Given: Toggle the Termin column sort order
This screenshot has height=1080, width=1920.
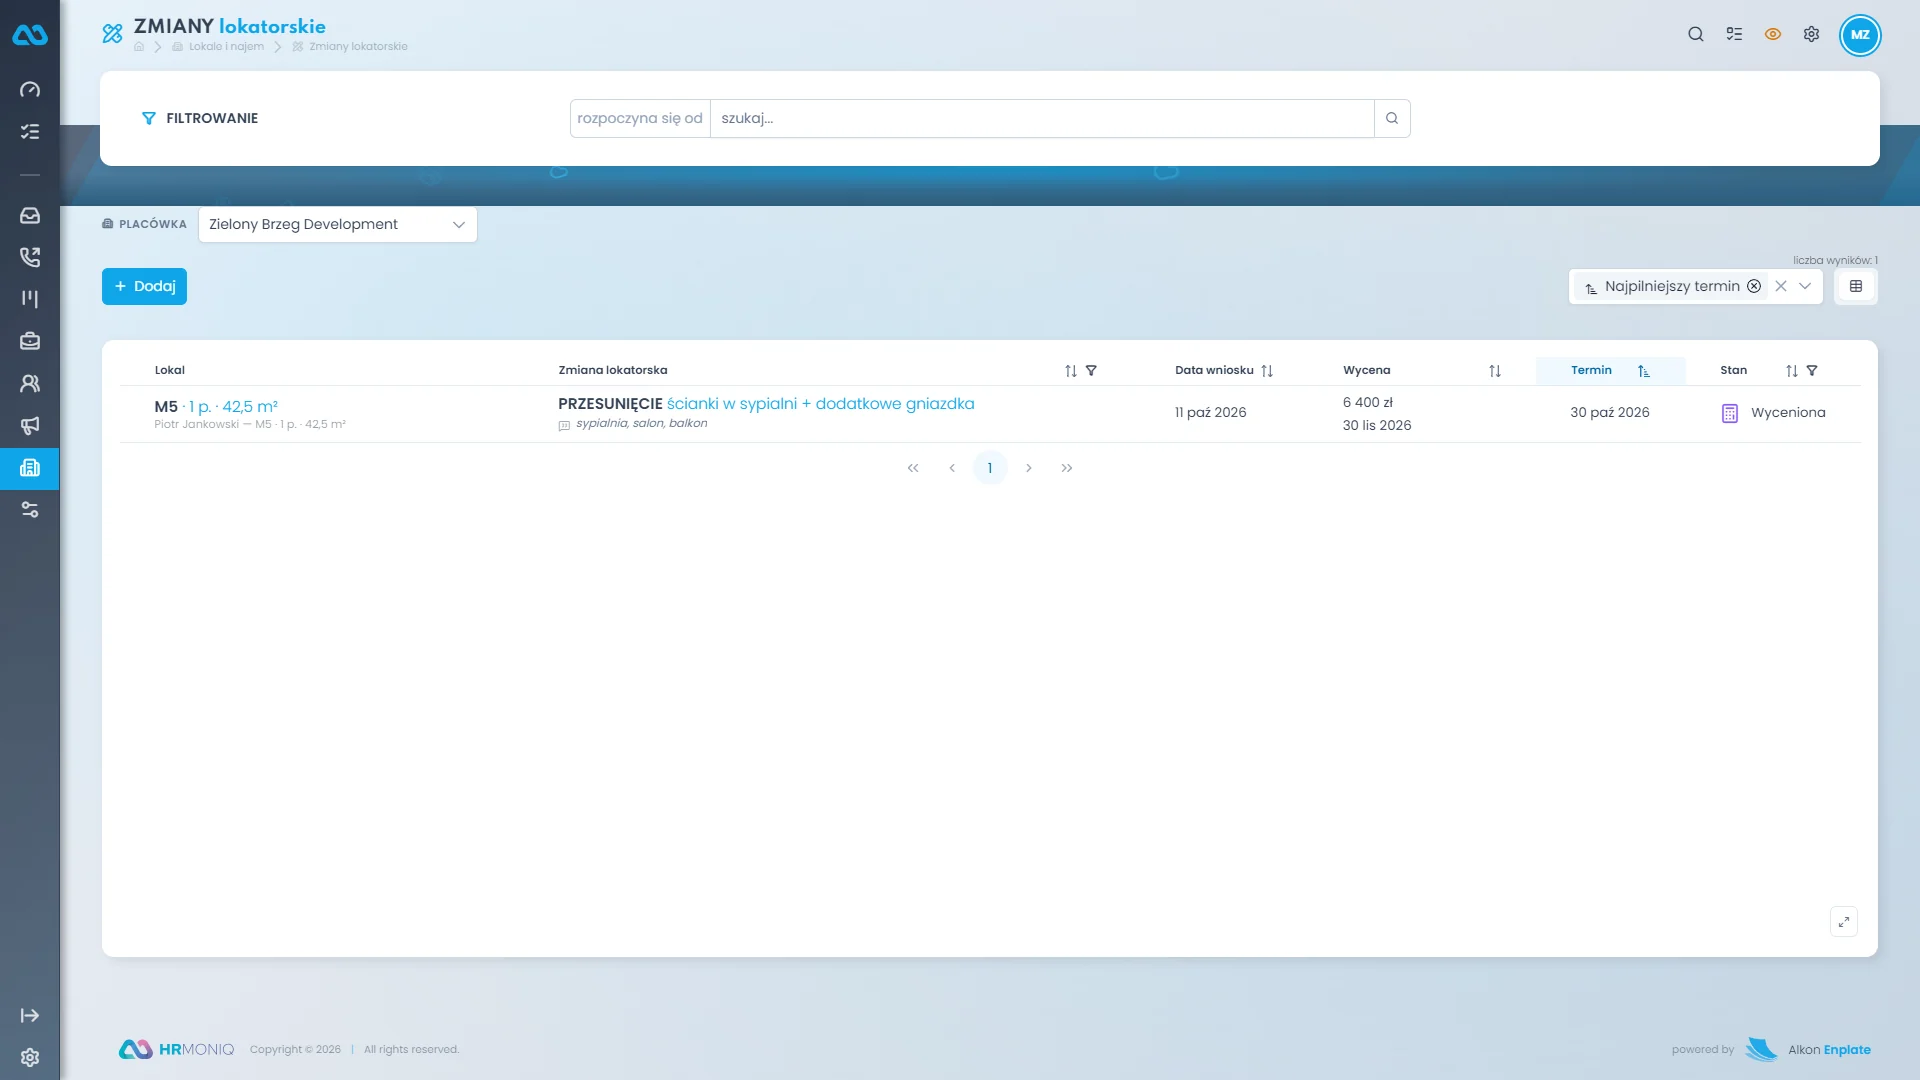Looking at the screenshot, I should pyautogui.click(x=1643, y=371).
